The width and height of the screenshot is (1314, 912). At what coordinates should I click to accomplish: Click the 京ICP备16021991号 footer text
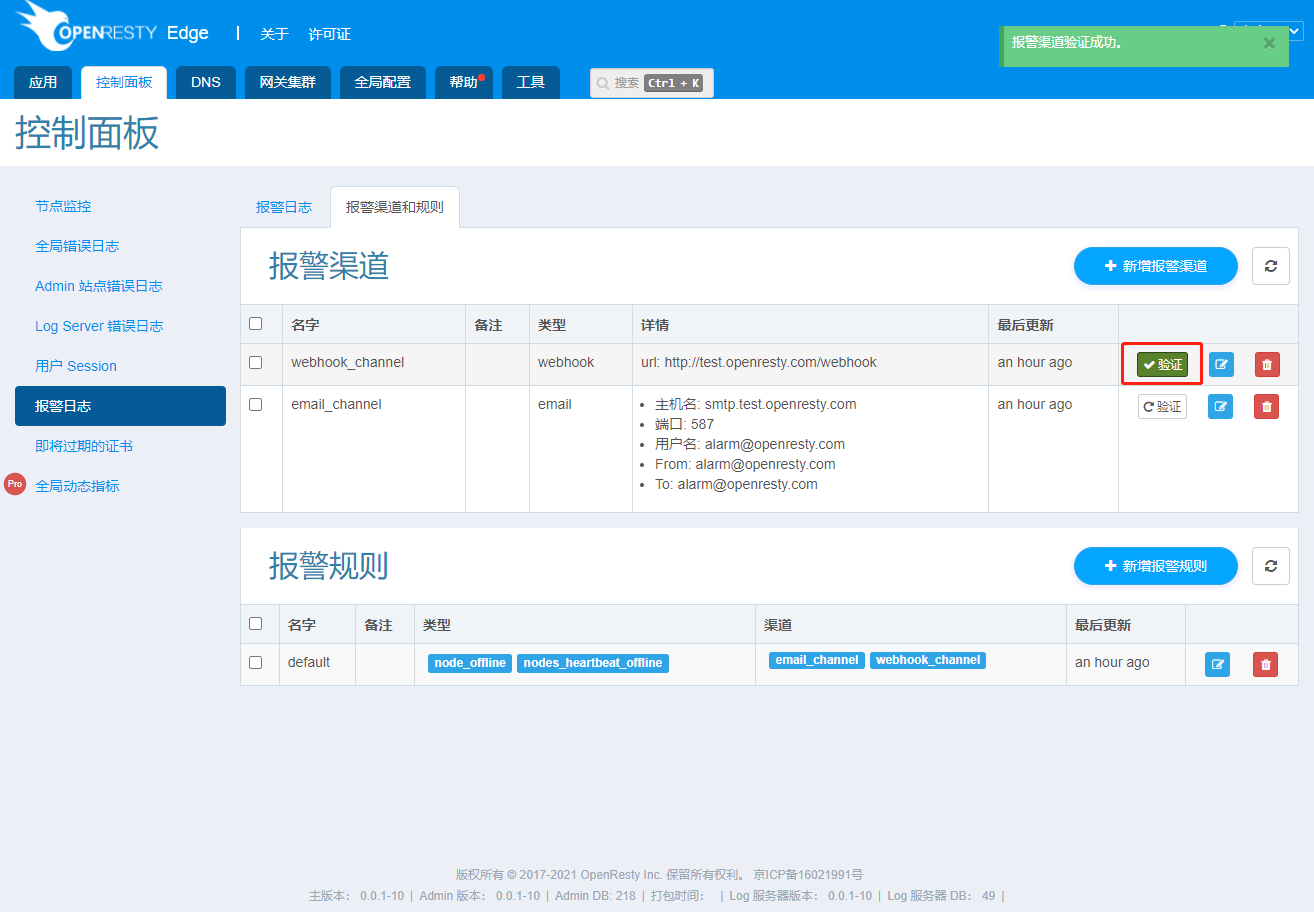click(x=808, y=874)
